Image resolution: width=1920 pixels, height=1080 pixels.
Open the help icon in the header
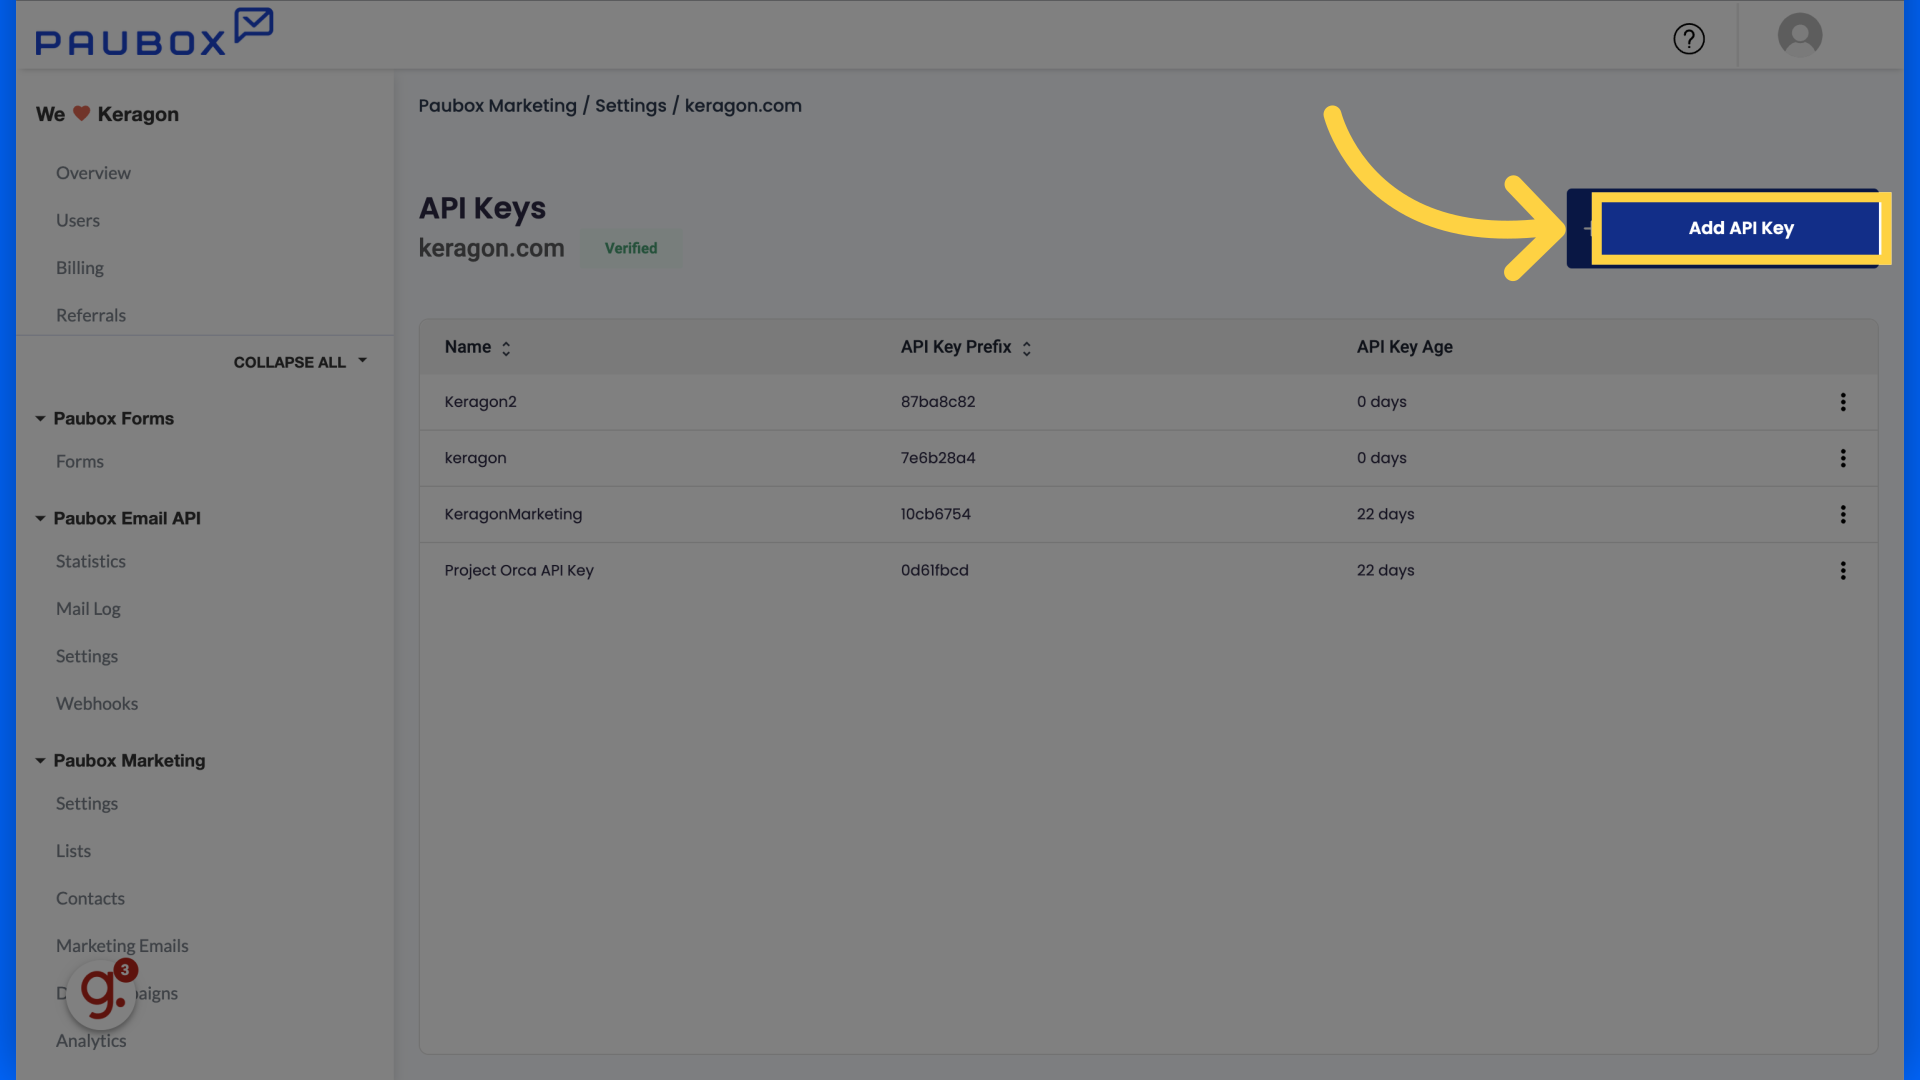click(1689, 39)
